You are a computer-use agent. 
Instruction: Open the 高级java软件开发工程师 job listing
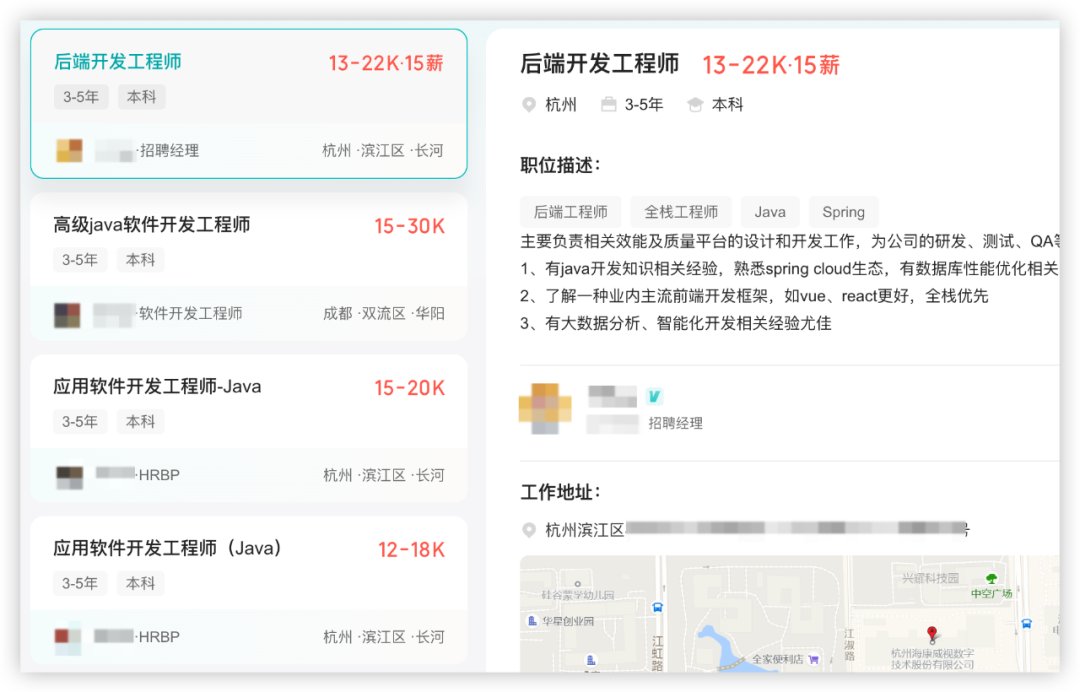click(x=152, y=225)
